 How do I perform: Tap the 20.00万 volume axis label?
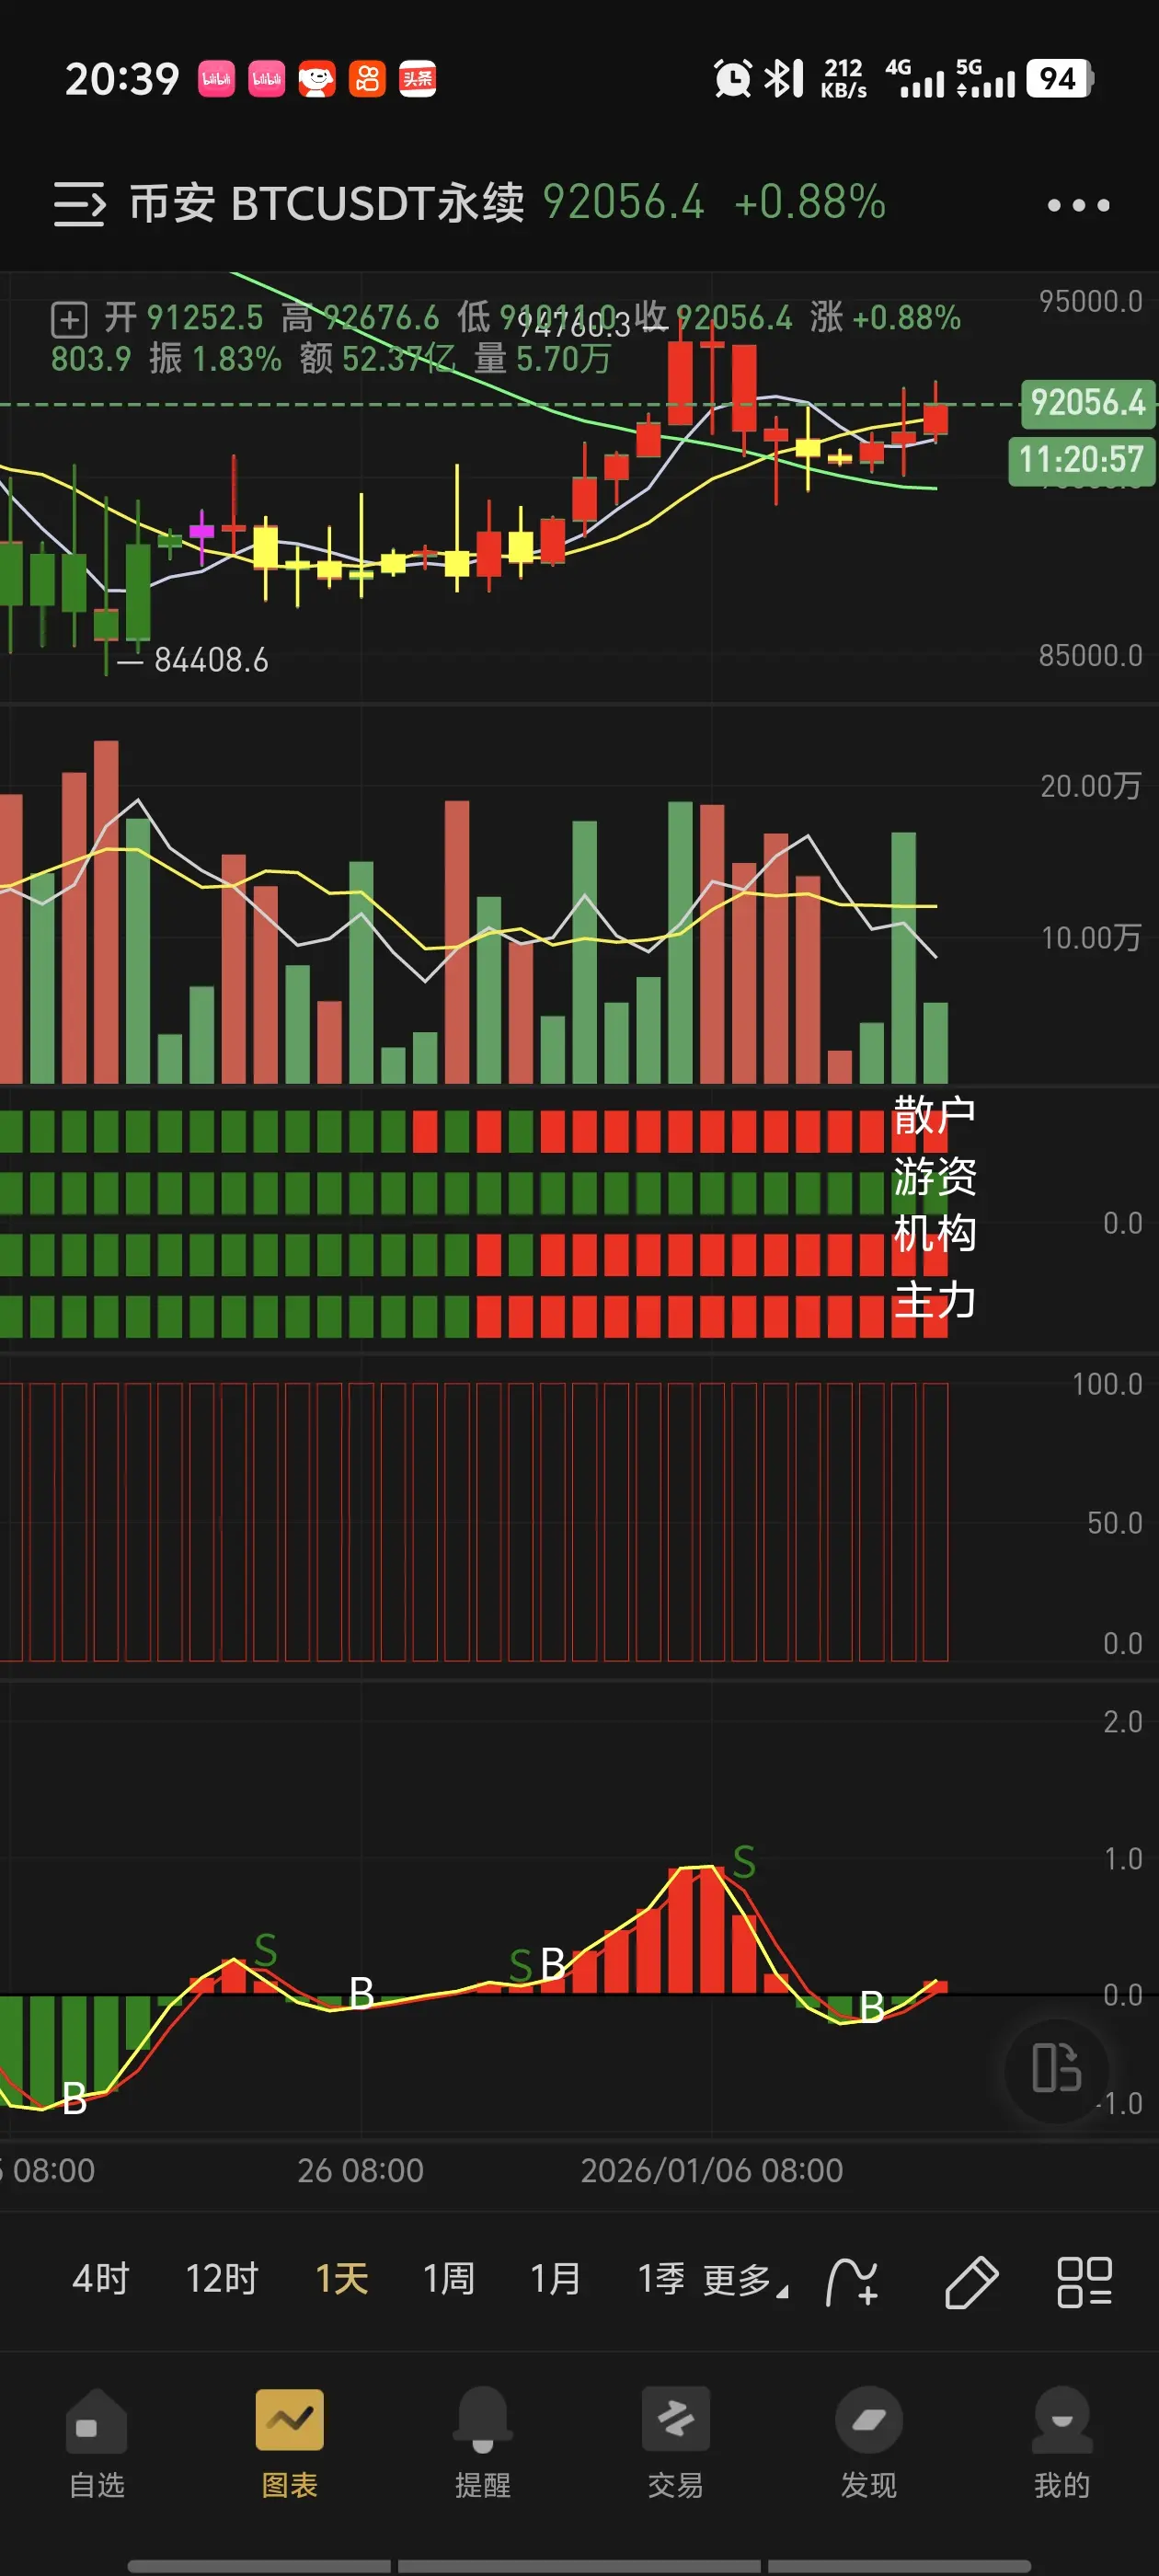[x=1091, y=786]
